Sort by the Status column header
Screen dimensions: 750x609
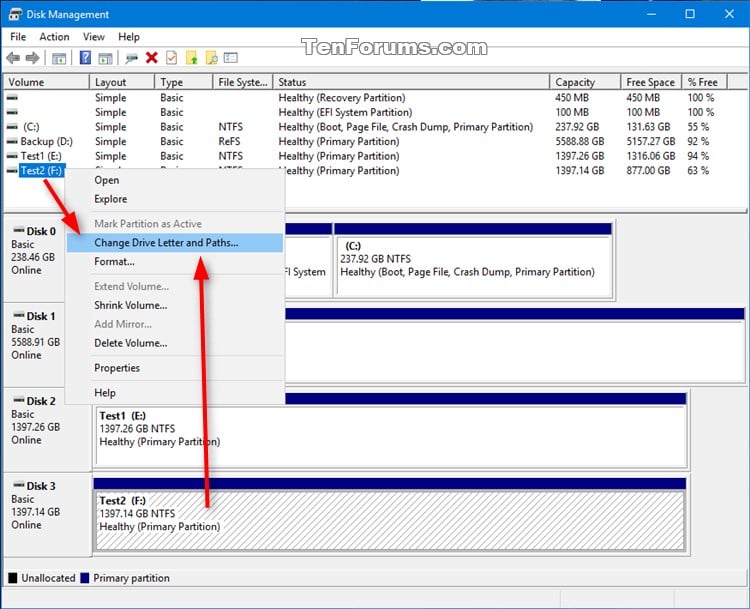tap(411, 82)
